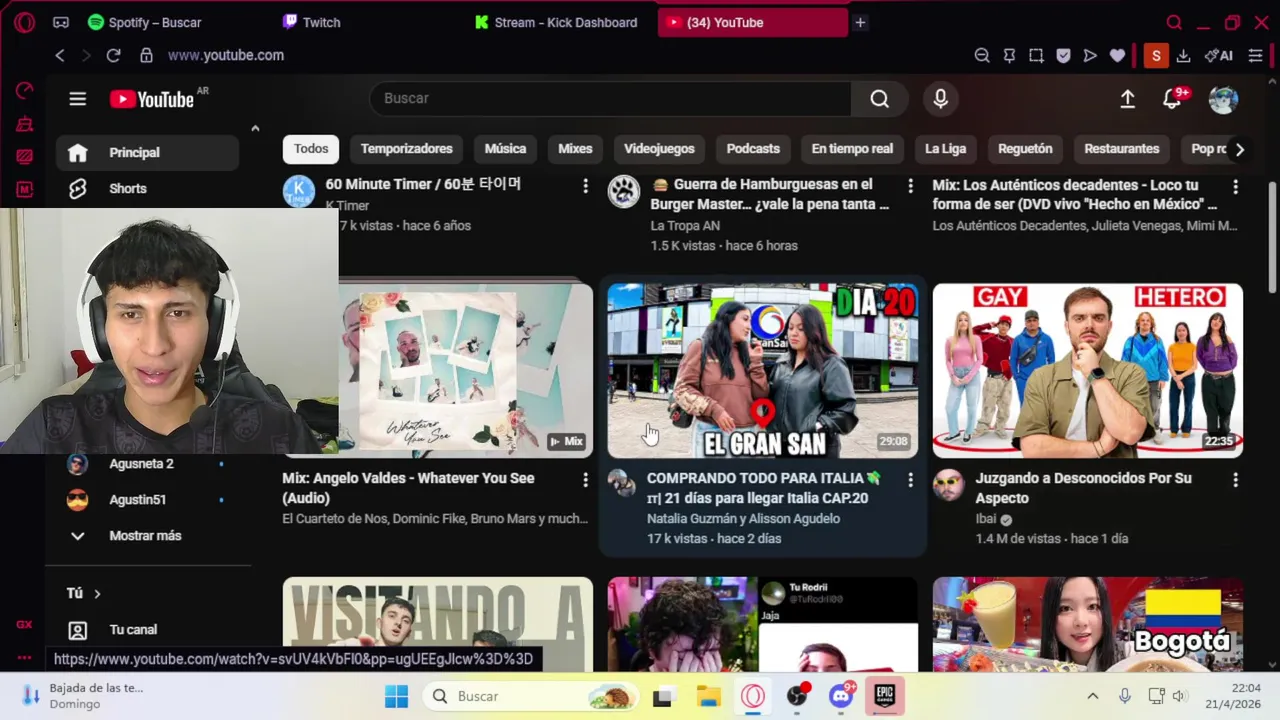Open the ad blocker shield icon
This screenshot has height=720, width=1280.
pos(1063,56)
